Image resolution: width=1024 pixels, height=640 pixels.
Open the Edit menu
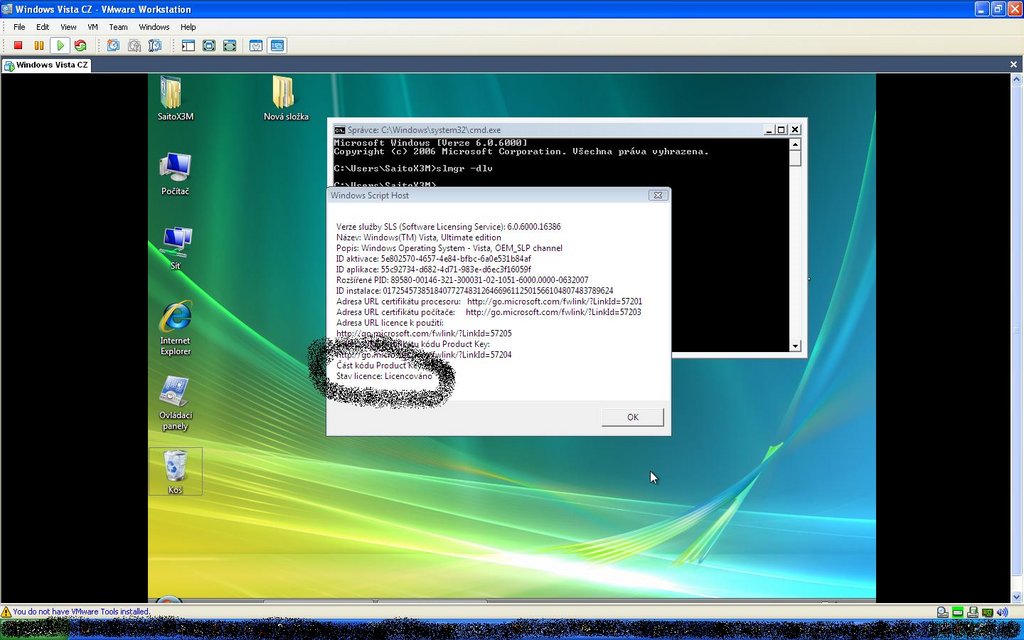(42, 27)
